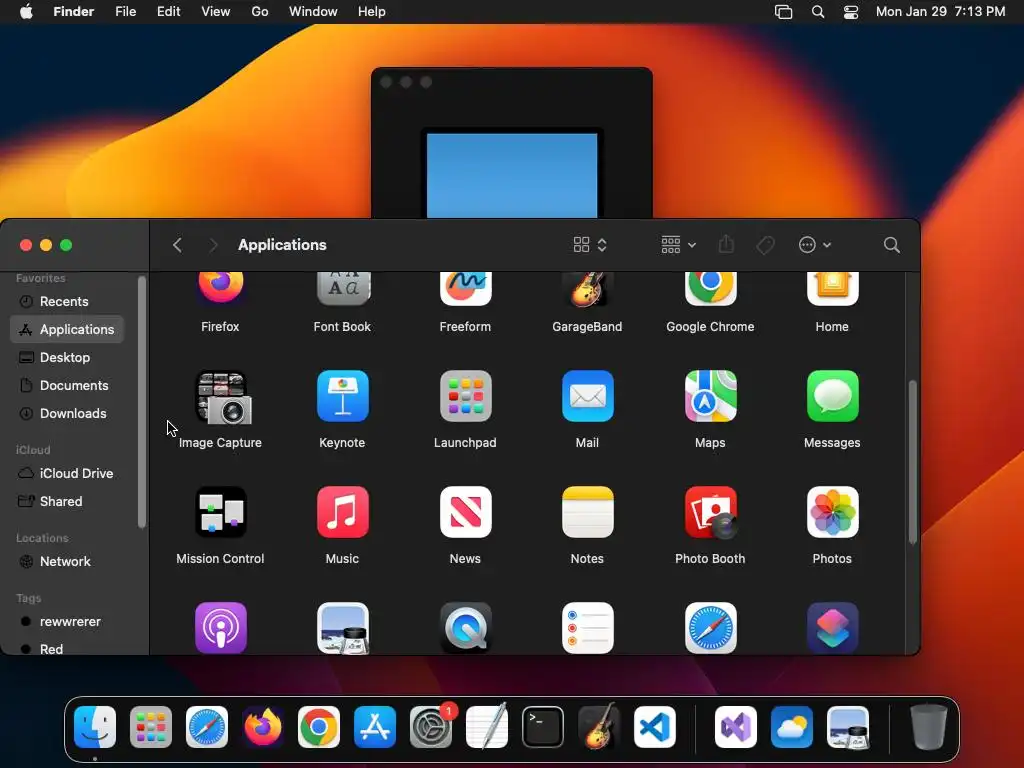Open the Go menu

tap(260, 12)
